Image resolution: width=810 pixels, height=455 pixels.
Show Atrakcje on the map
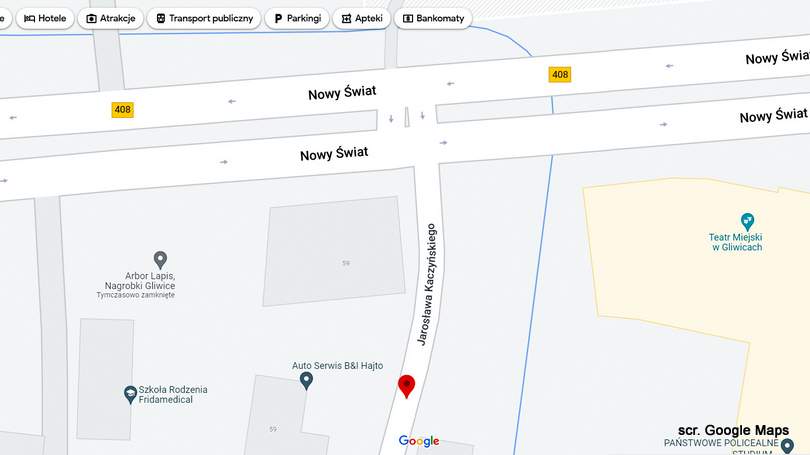111,18
